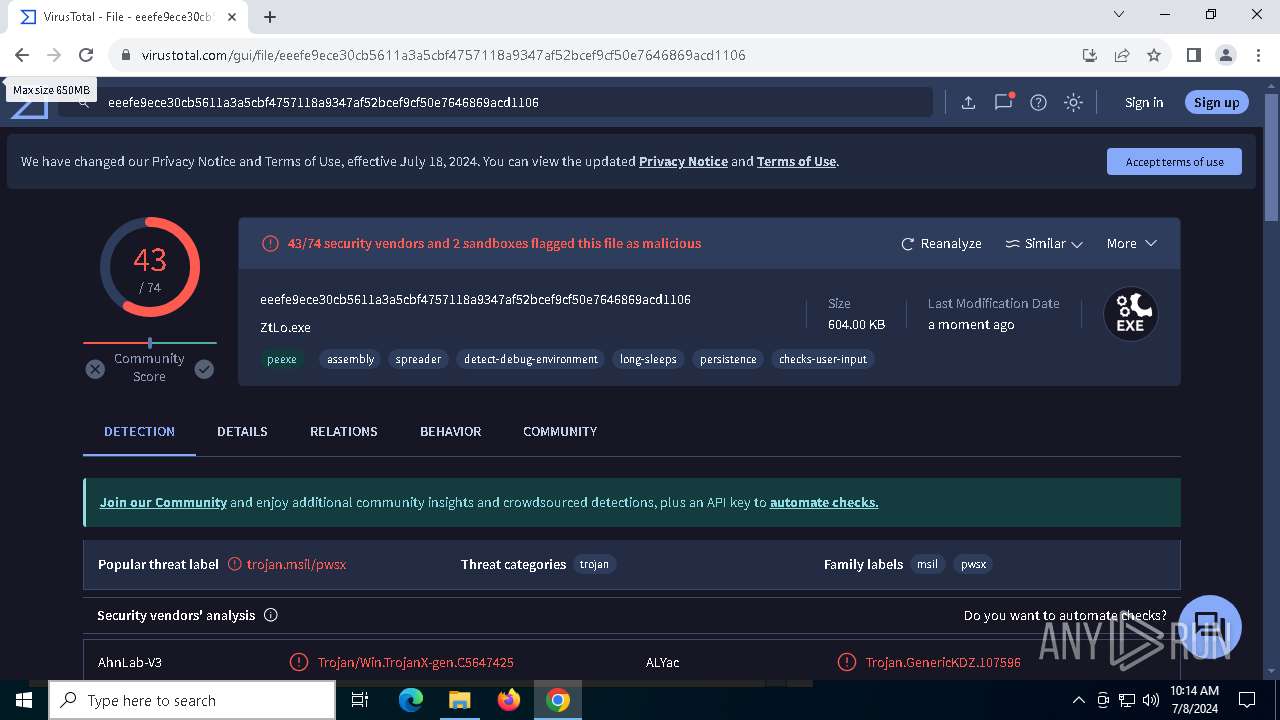The image size is (1280, 720).
Task: Click the VirusTotal logo icon
Action: click(29, 105)
